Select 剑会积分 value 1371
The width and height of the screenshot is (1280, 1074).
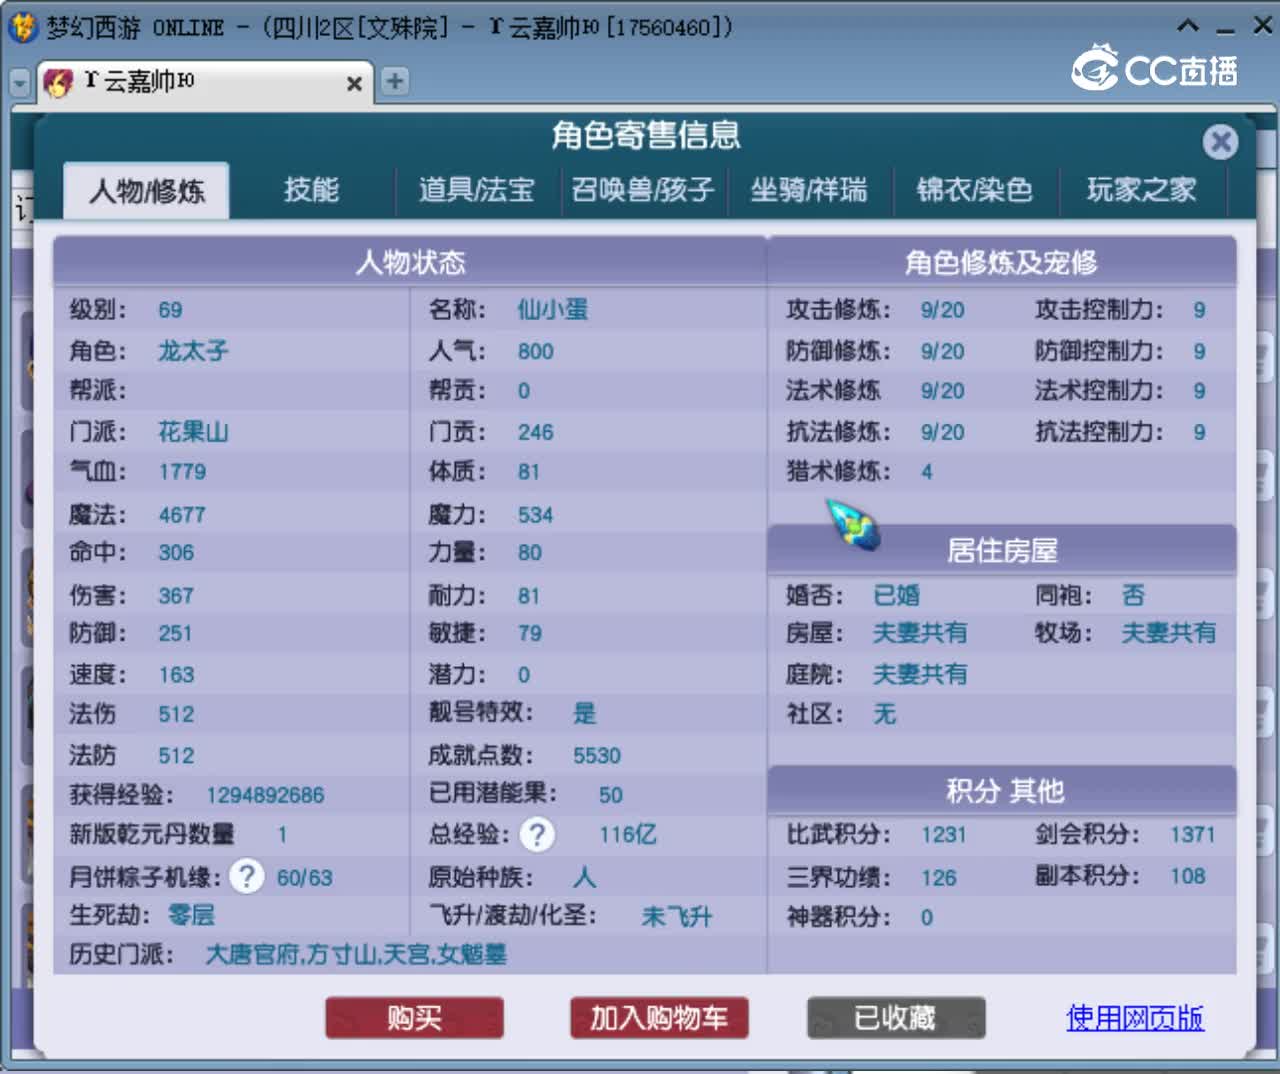coord(1192,835)
